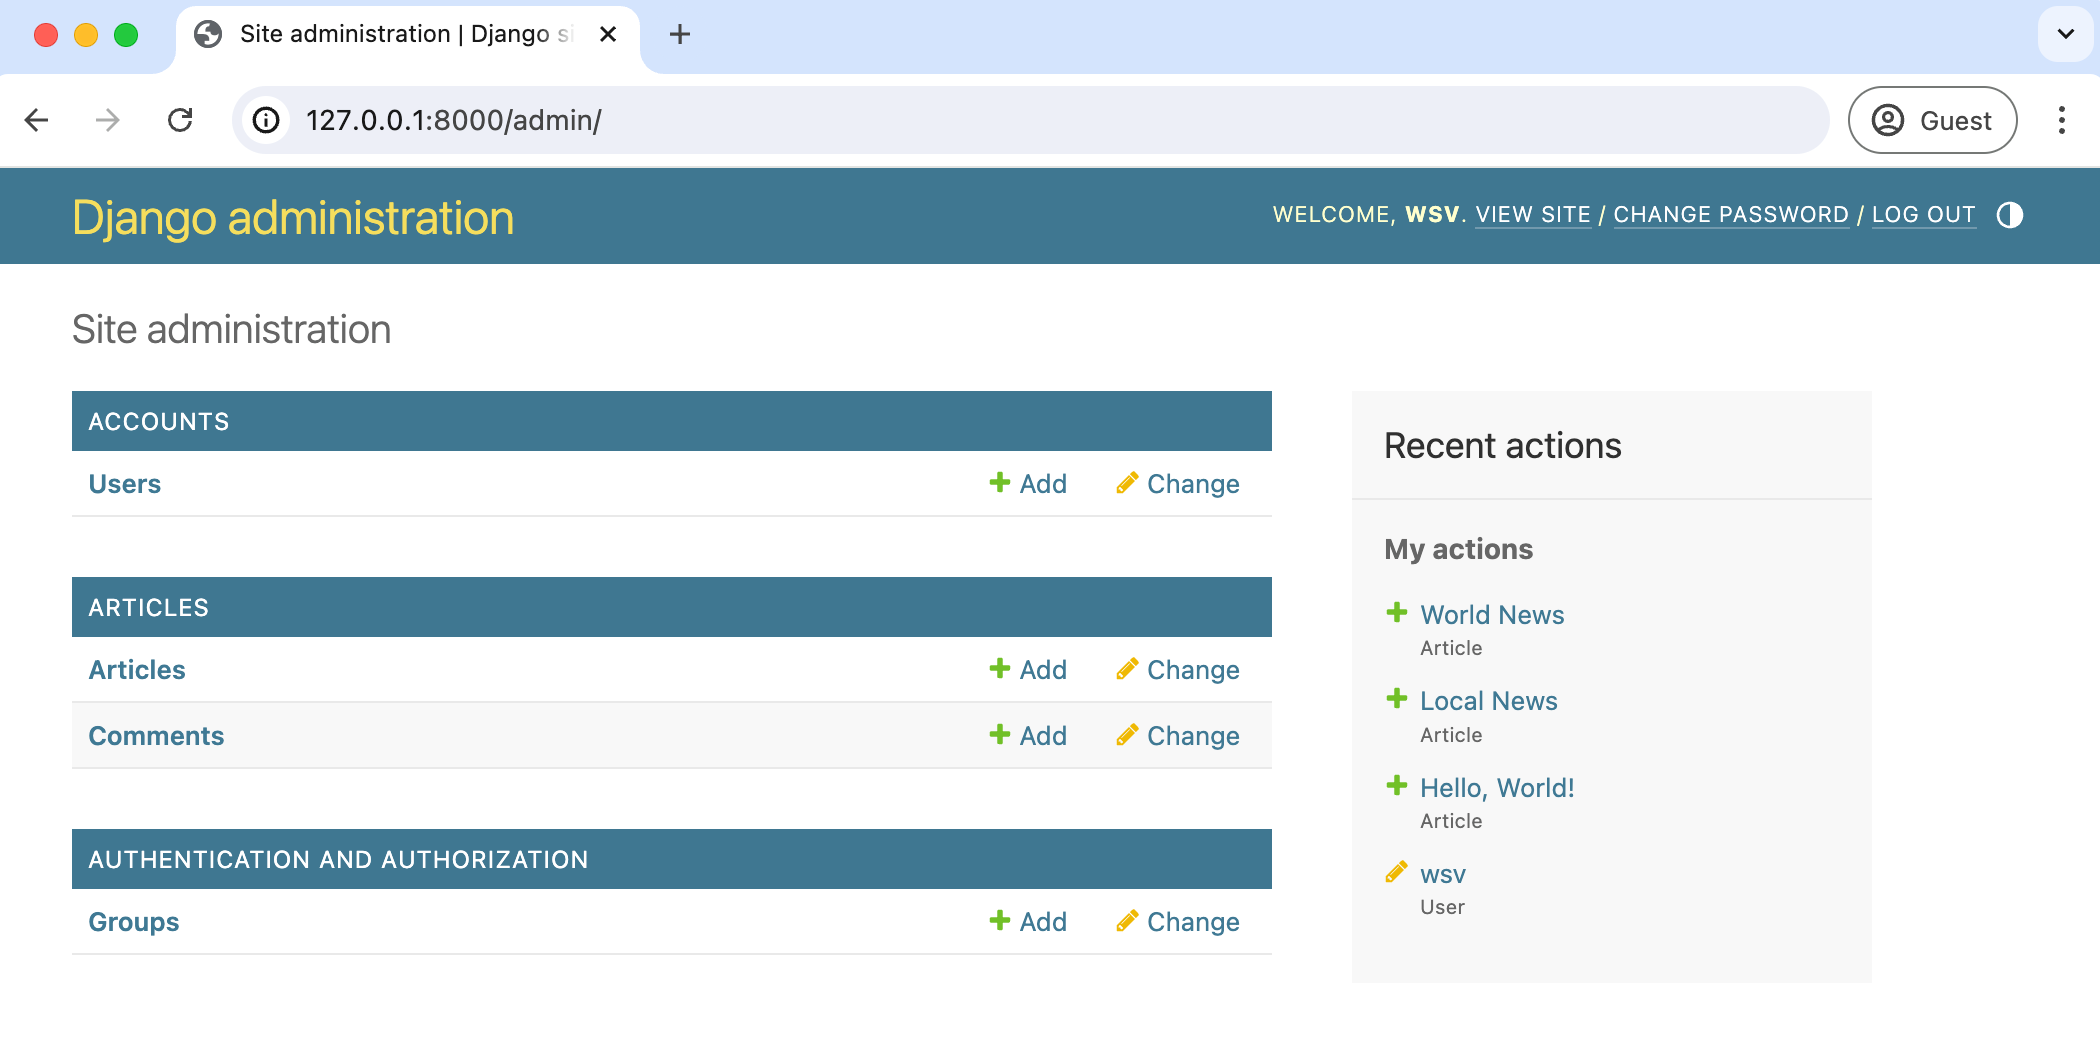Expand the tab search dropdown
The image size is (2100, 1058).
(x=2065, y=34)
